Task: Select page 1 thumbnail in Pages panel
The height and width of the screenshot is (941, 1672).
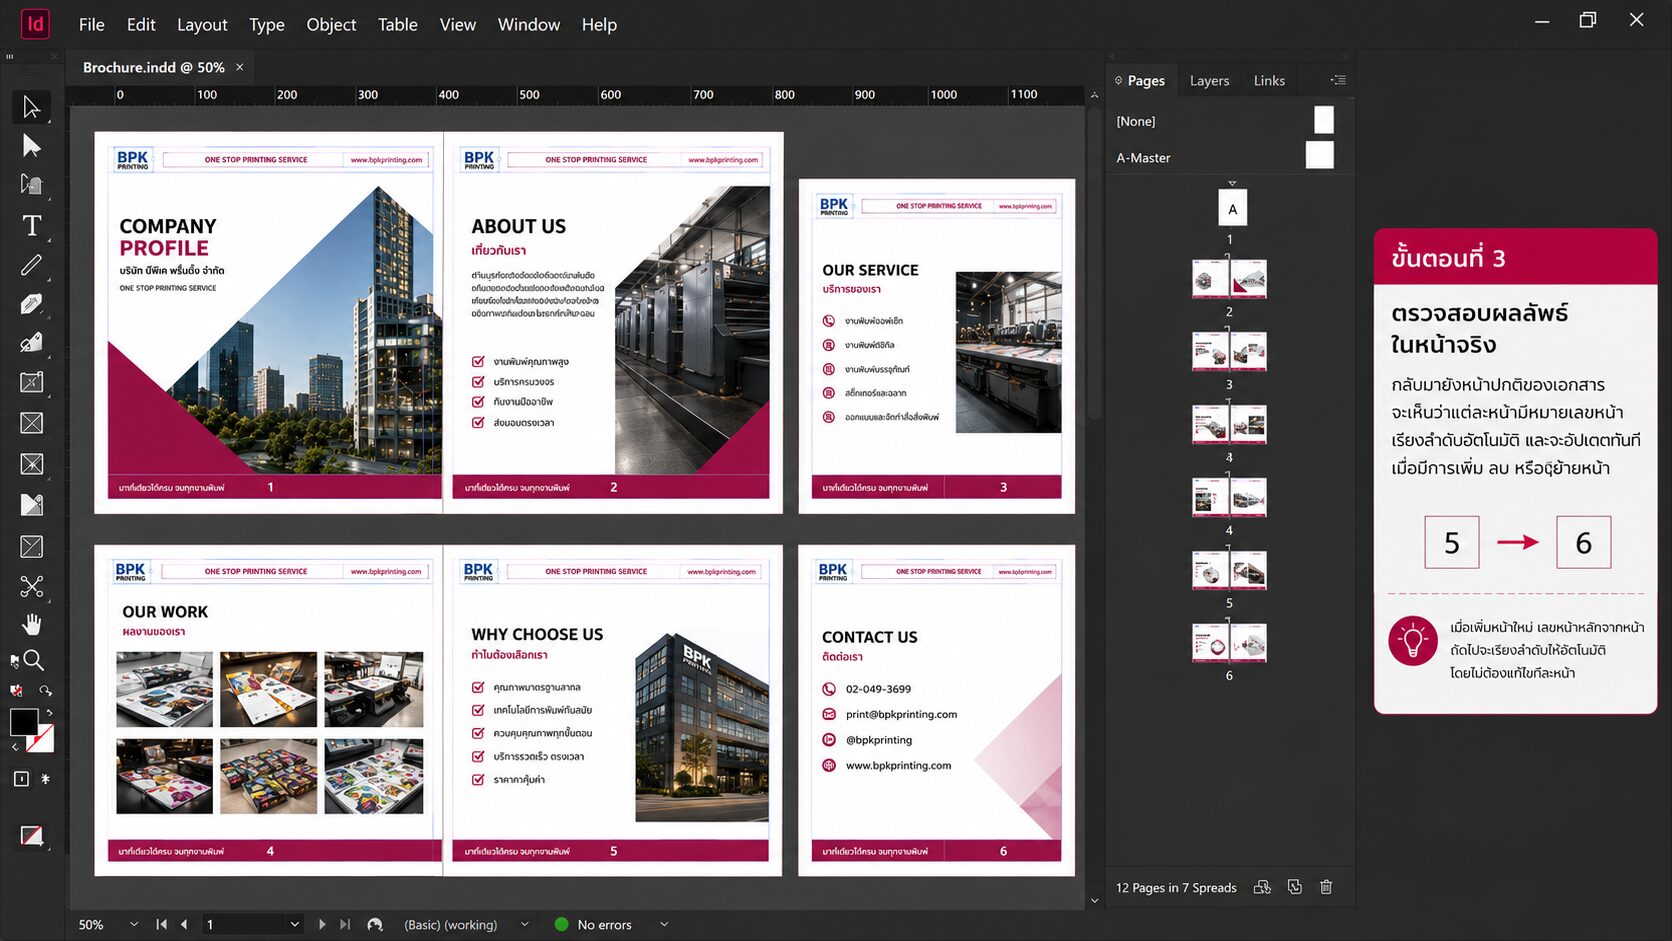Action: 1232,208
